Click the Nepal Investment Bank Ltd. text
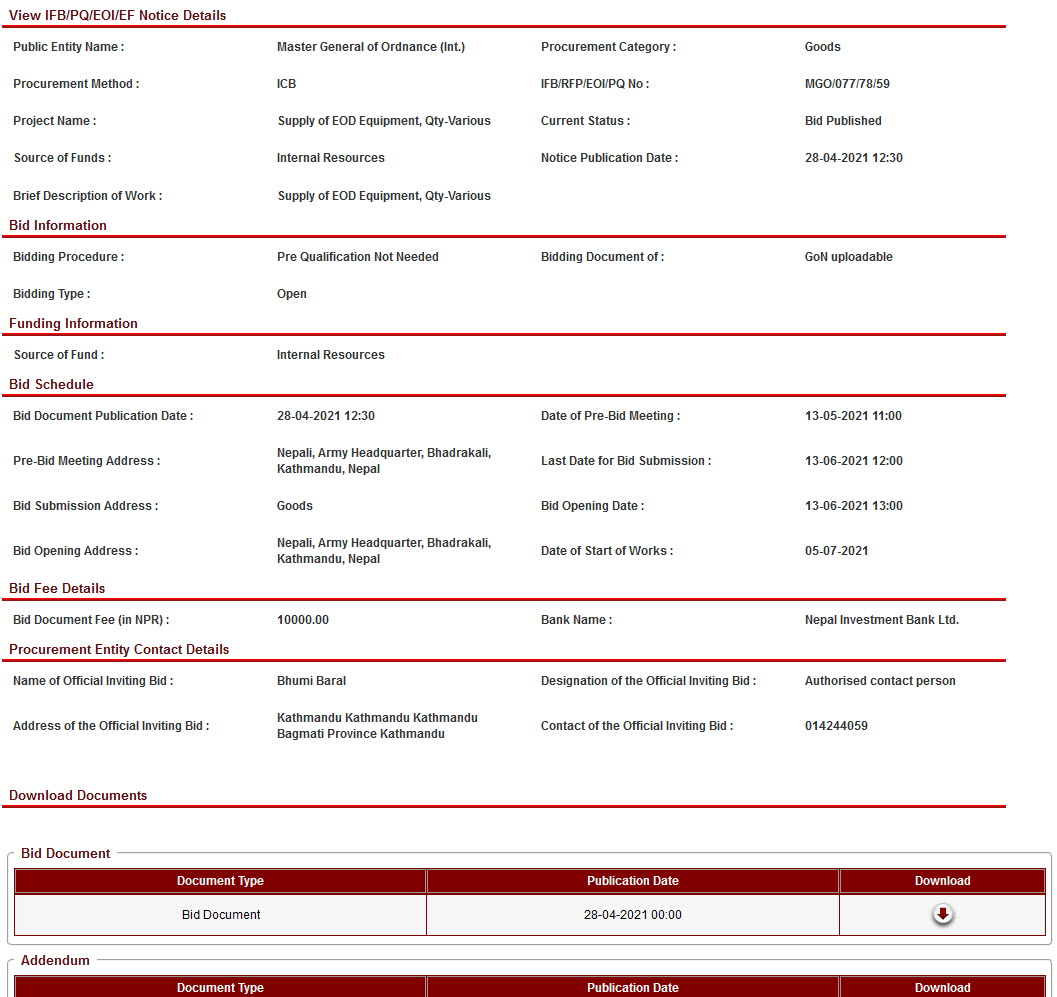1057x997 pixels. (881, 620)
